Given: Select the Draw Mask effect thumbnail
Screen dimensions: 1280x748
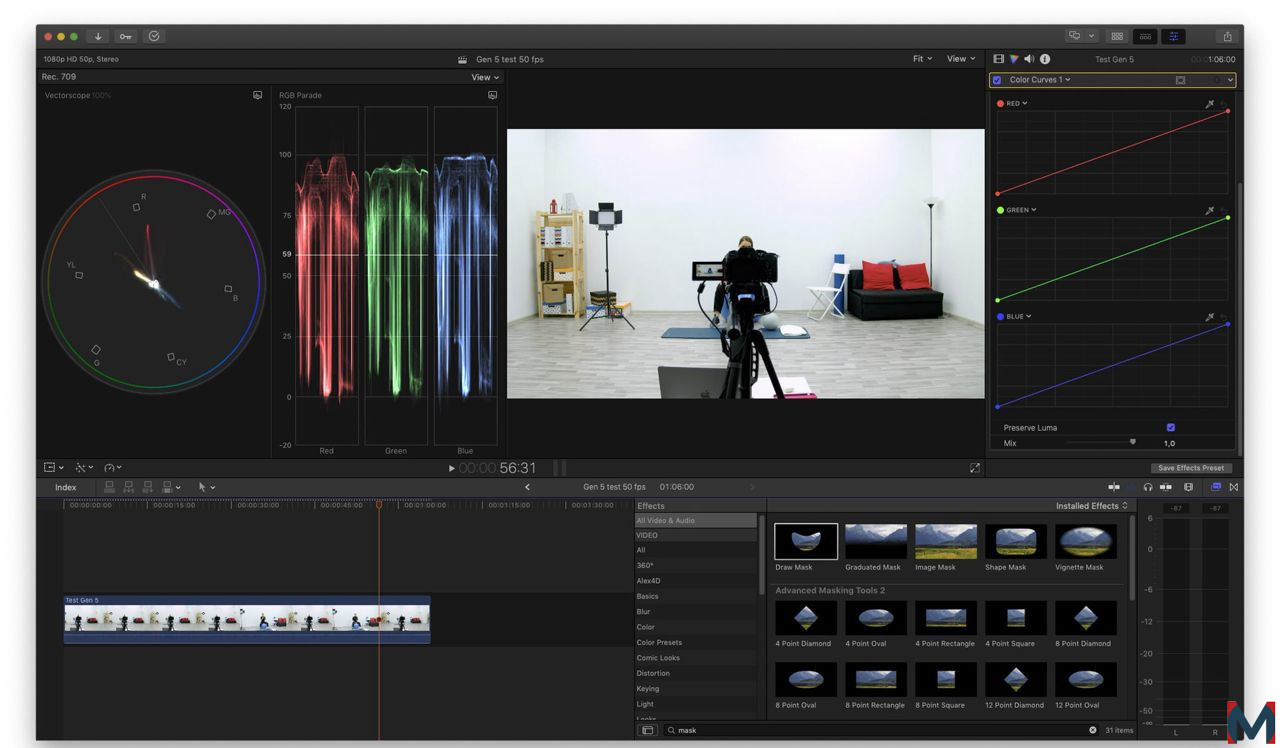Looking at the screenshot, I should point(806,541).
